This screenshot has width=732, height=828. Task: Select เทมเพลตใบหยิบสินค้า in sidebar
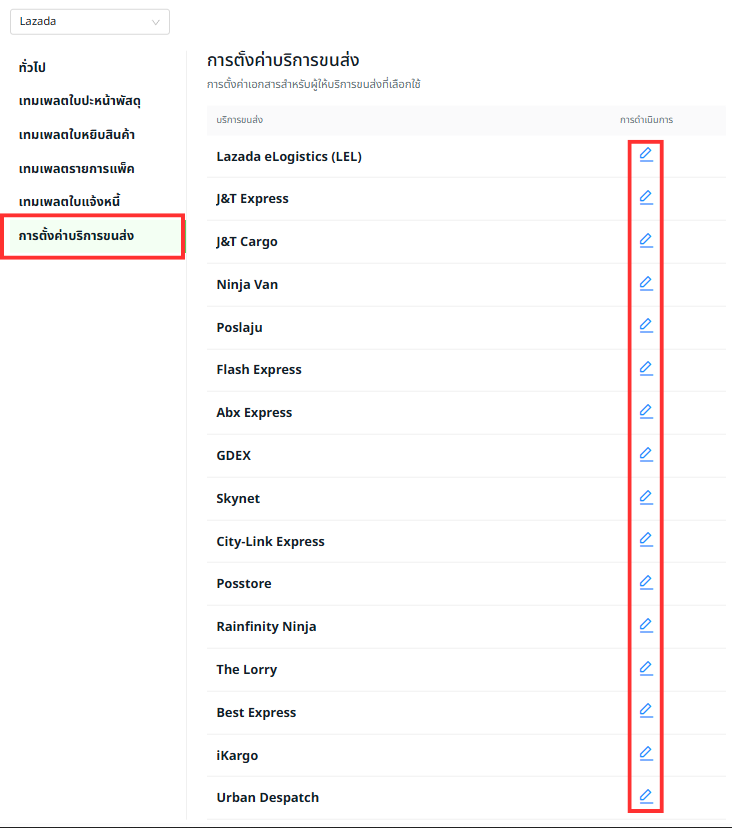(x=77, y=135)
